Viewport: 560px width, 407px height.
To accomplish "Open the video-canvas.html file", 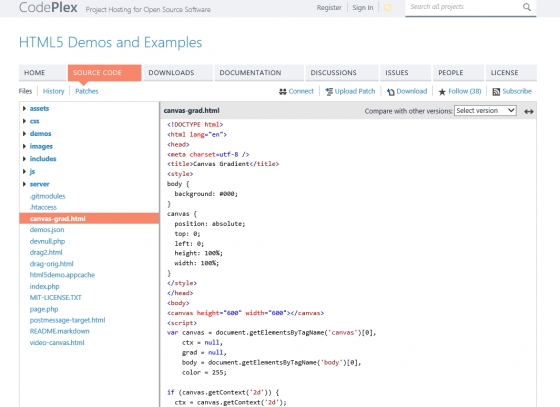I will point(57,343).
